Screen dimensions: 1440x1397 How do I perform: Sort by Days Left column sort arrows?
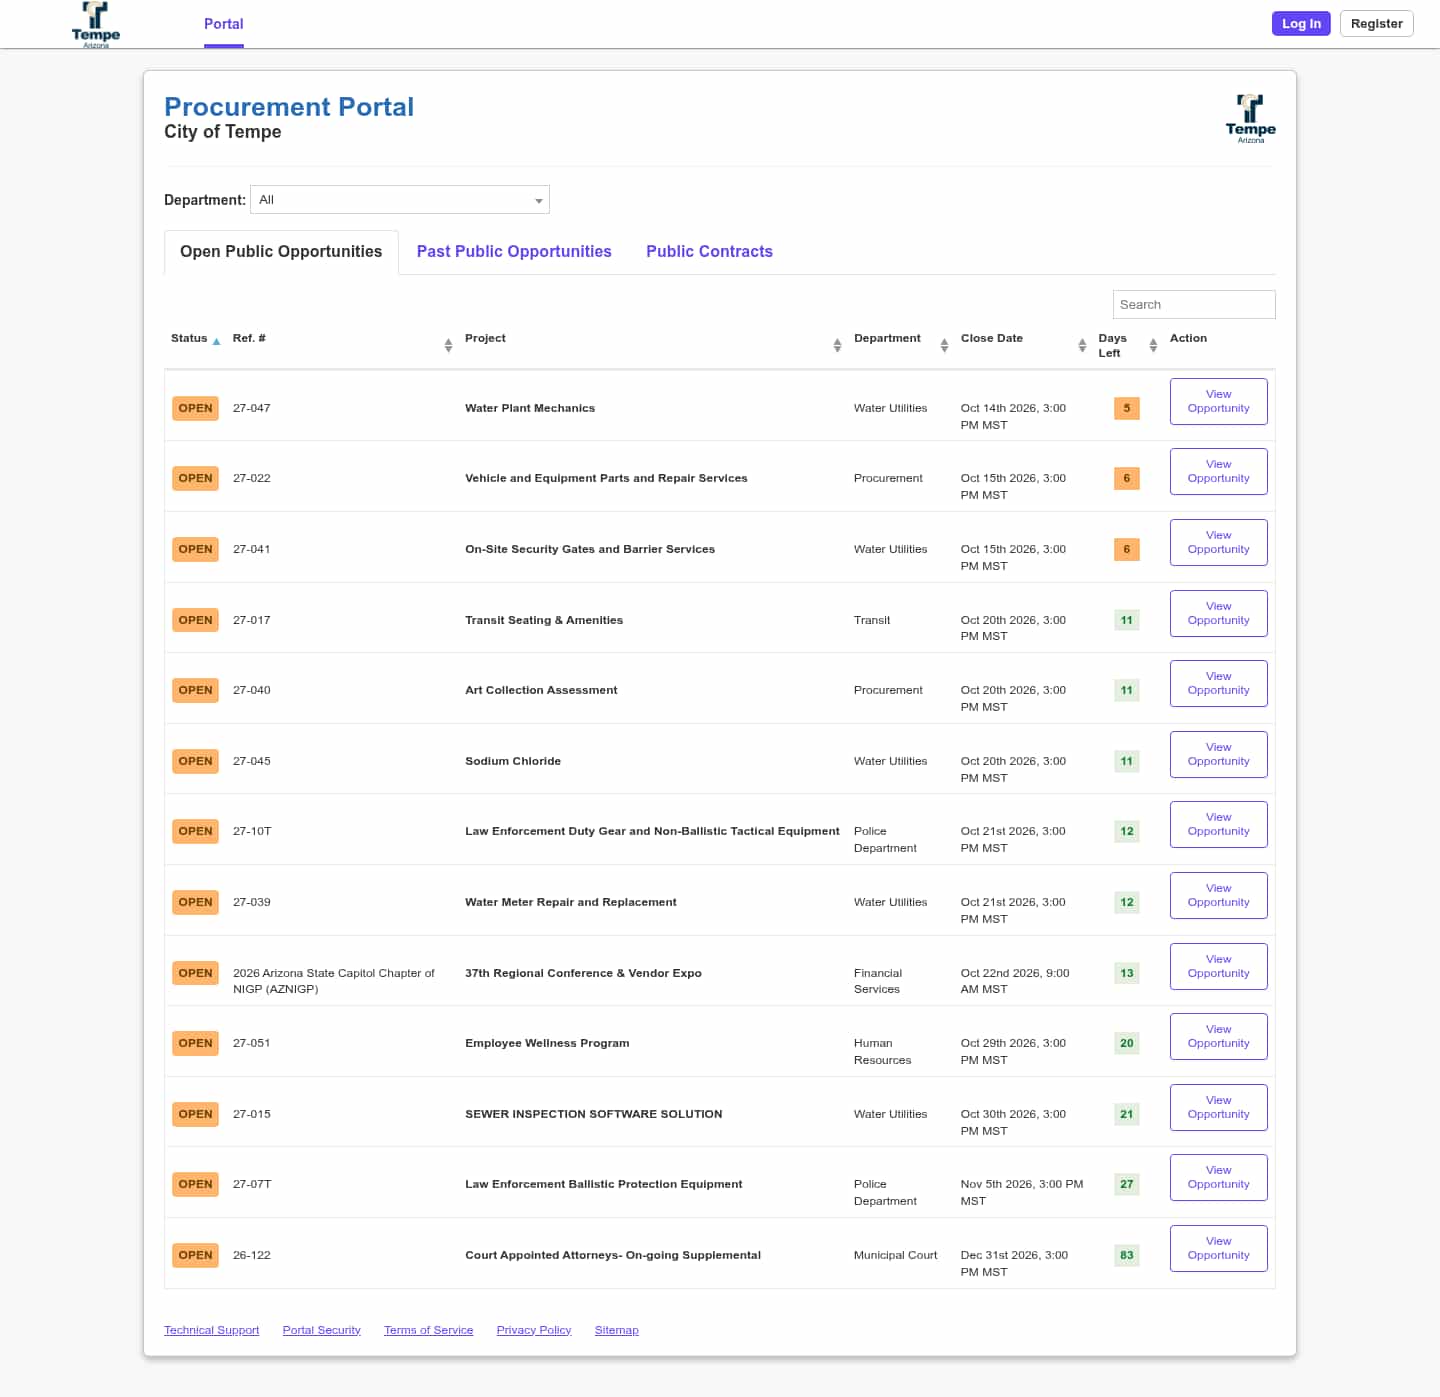pyautogui.click(x=1153, y=345)
